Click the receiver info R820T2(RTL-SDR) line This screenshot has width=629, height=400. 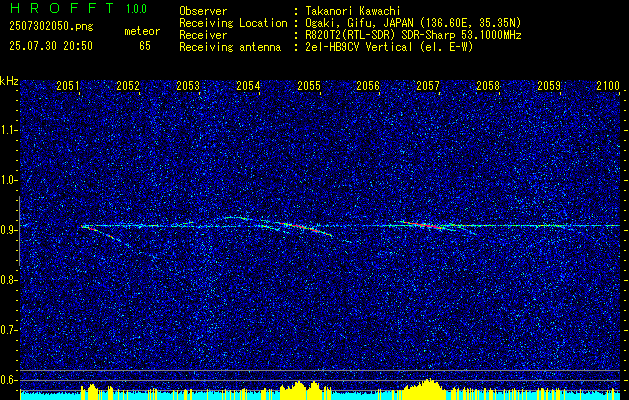pyautogui.click(x=413, y=35)
